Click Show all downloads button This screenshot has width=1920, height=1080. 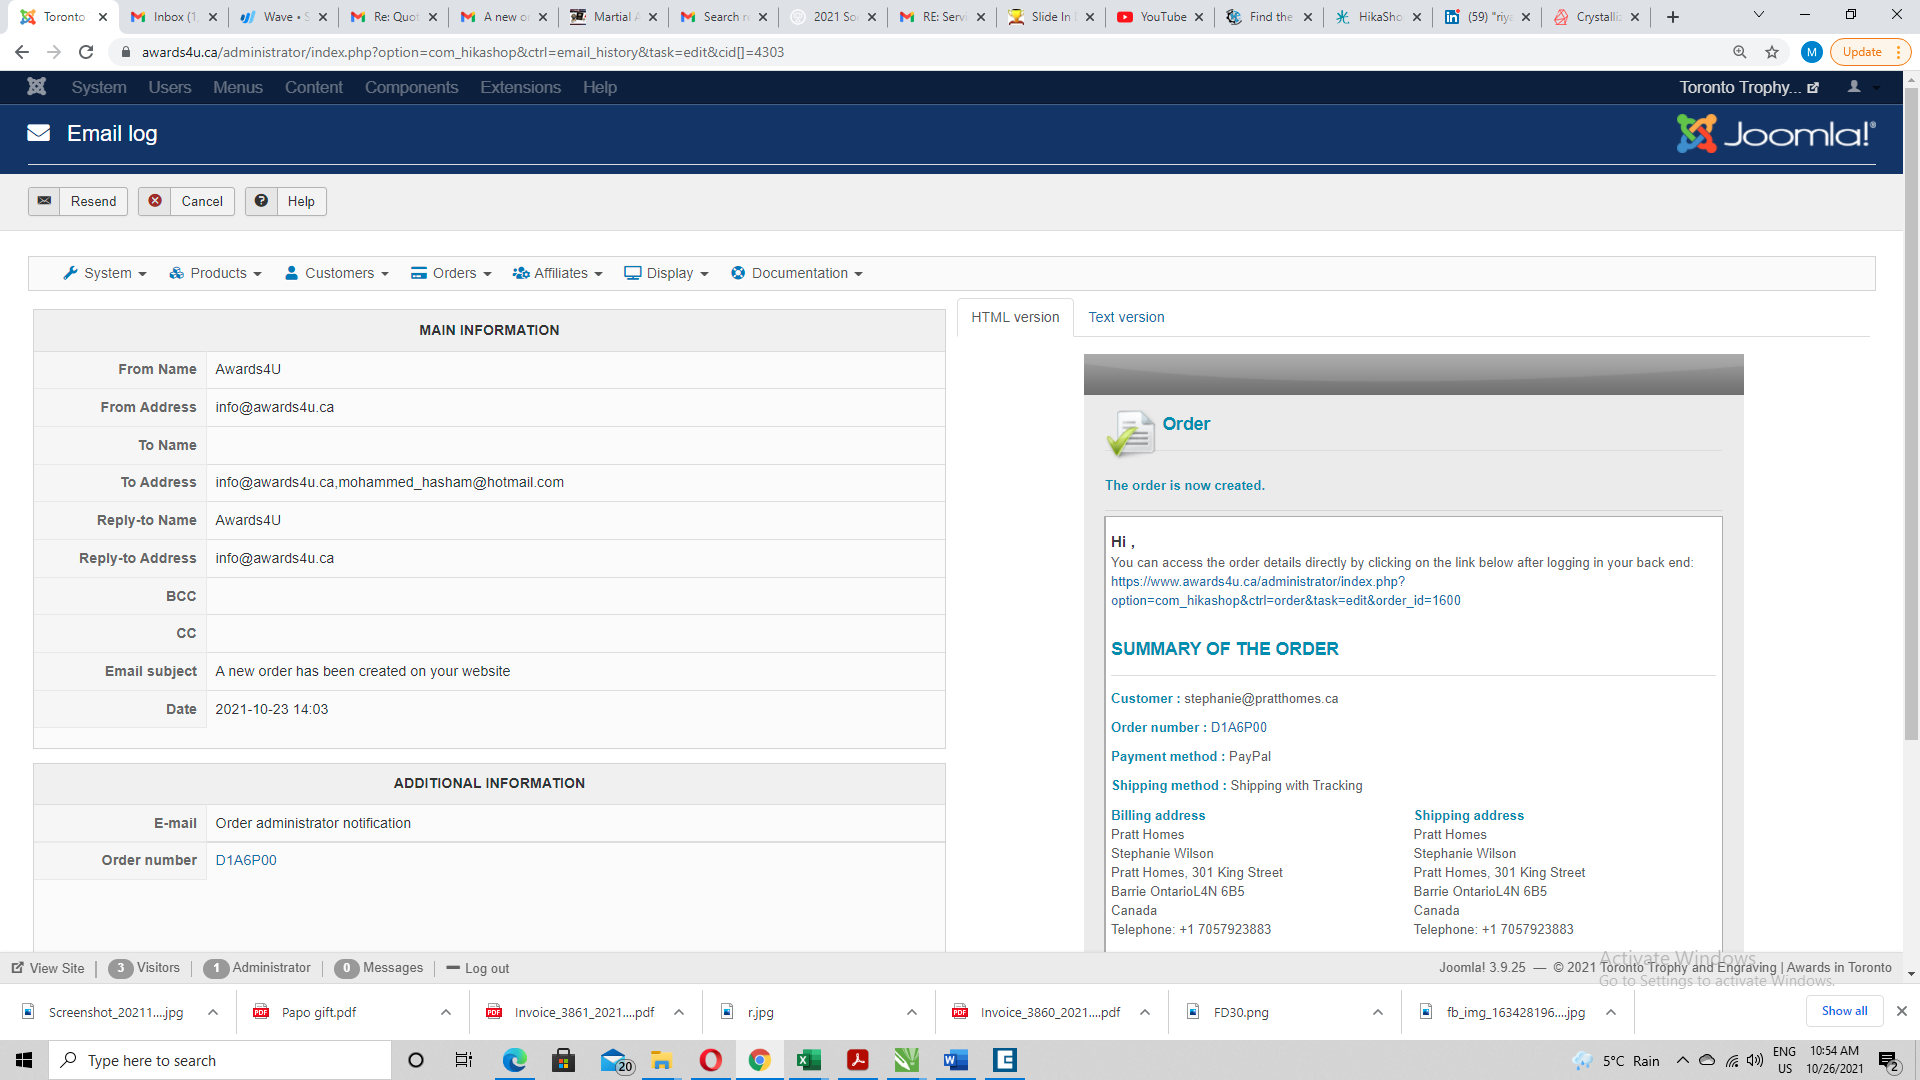click(x=1844, y=1011)
